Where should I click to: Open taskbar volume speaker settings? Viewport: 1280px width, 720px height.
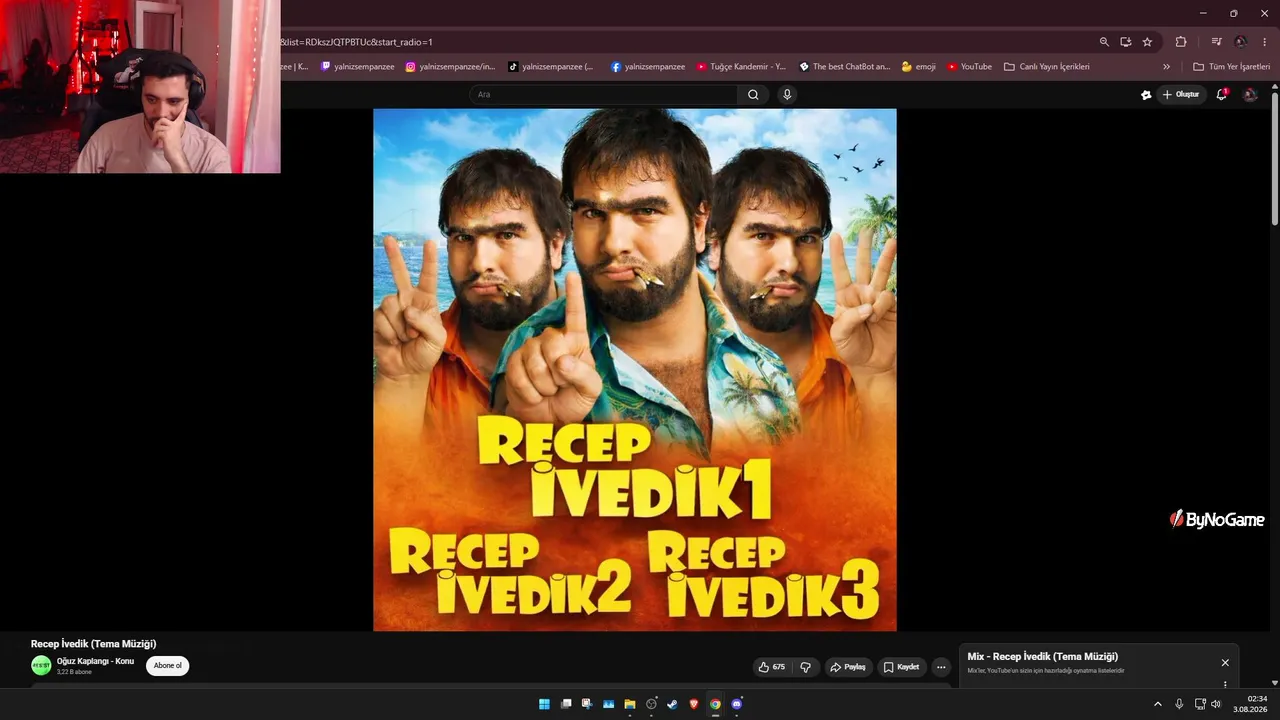(1216, 704)
